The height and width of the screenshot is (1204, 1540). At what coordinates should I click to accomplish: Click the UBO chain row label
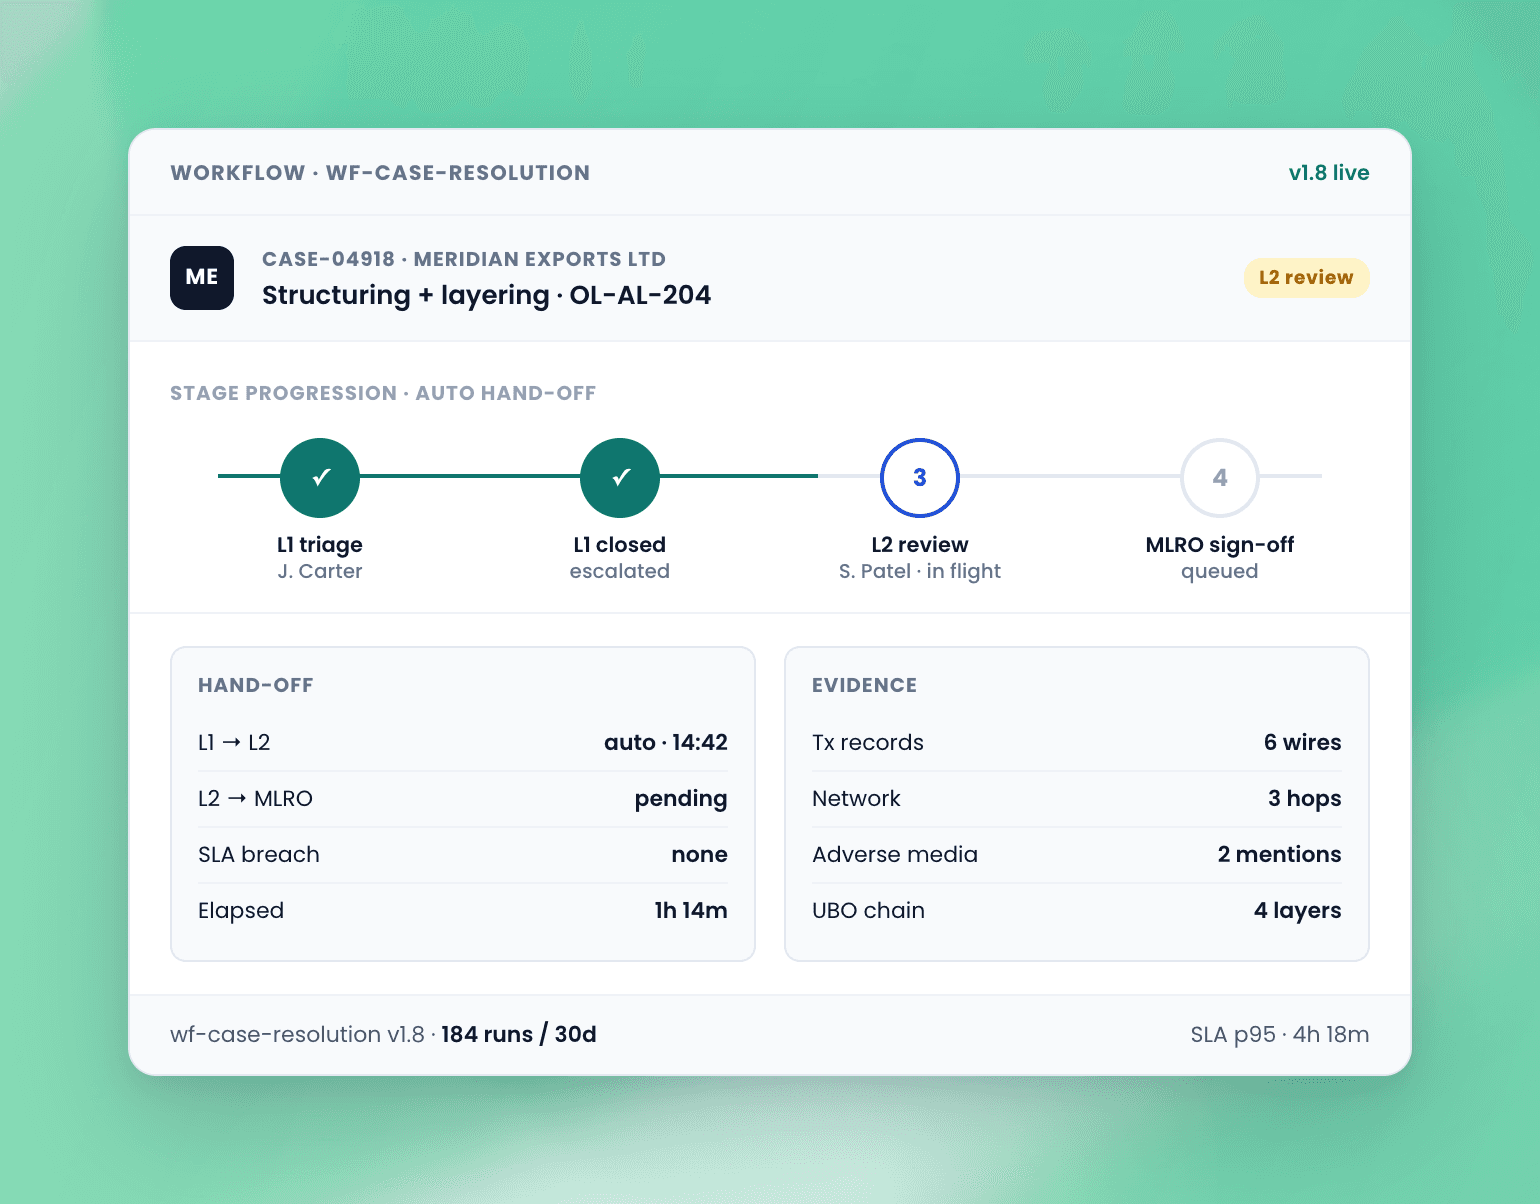[868, 910]
